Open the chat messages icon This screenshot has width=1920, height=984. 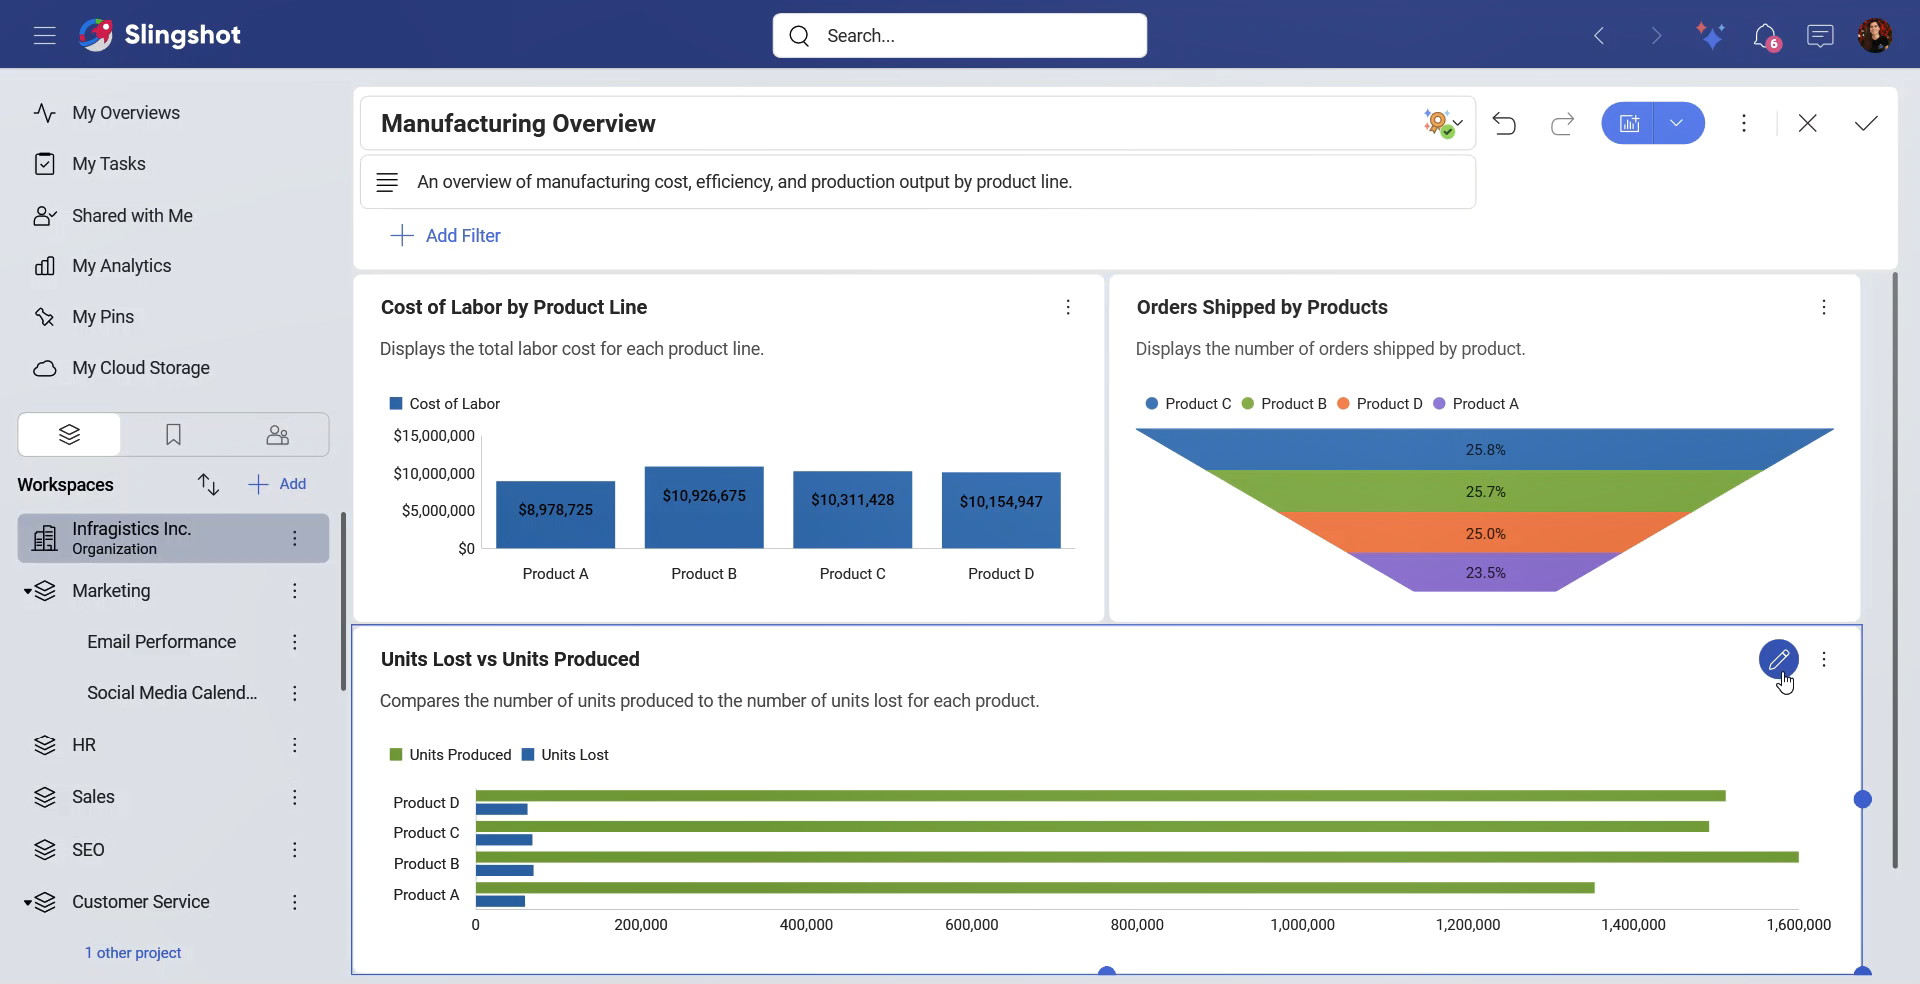pos(1820,36)
